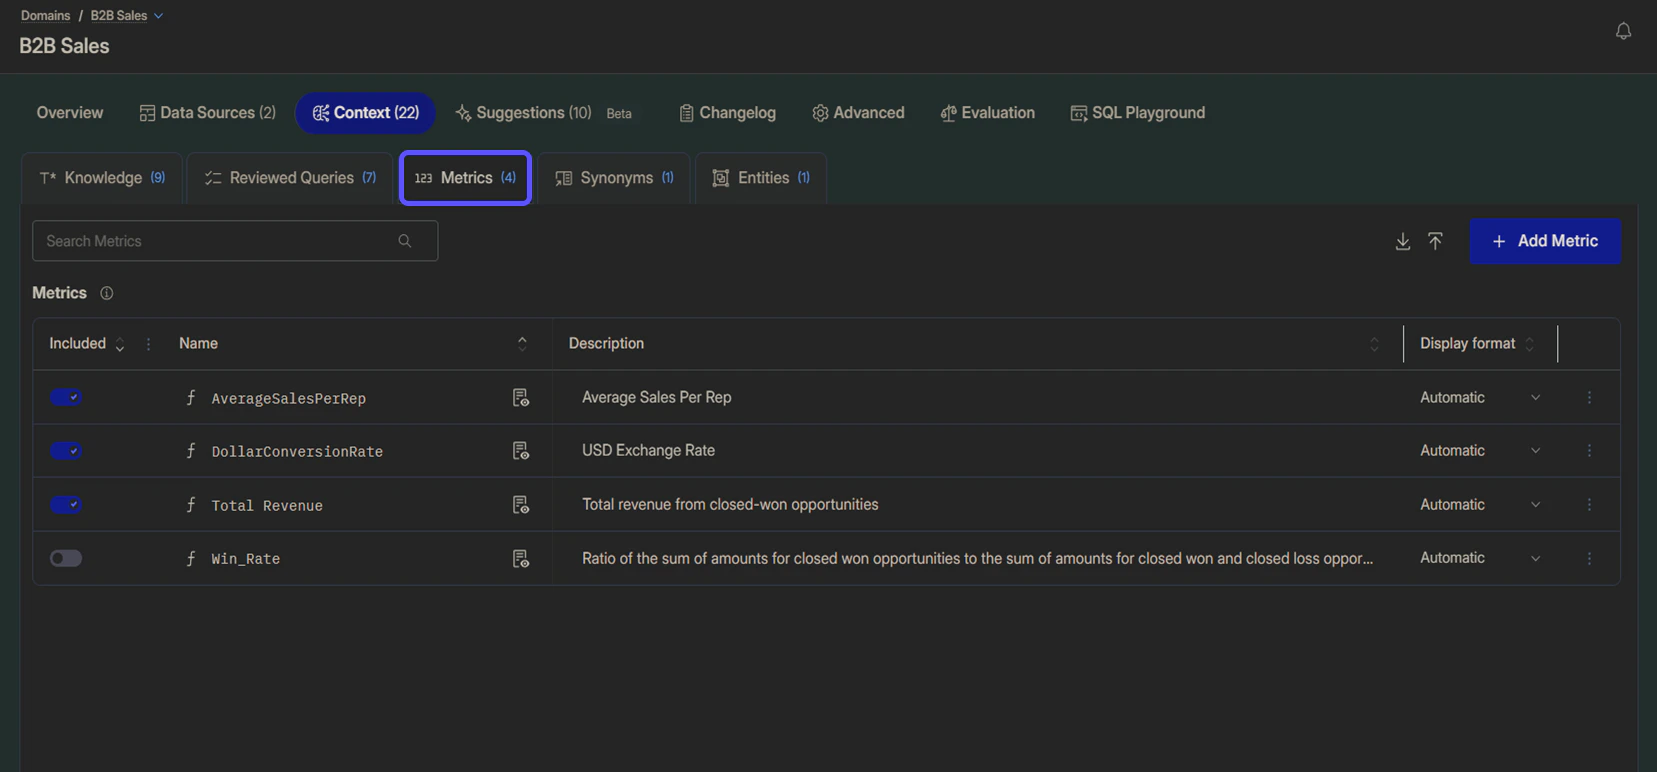Open the Total Revenue row options menu
Viewport: 1657px width, 772px height.
1589,505
